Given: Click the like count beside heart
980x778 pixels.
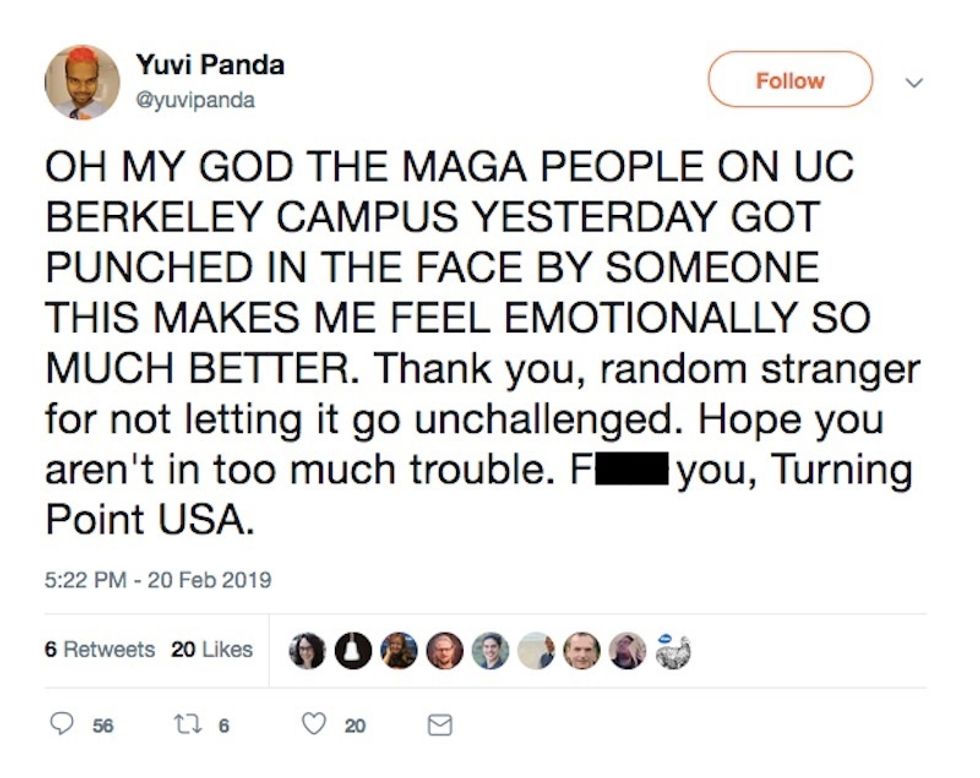Looking at the screenshot, I should (x=355, y=727).
